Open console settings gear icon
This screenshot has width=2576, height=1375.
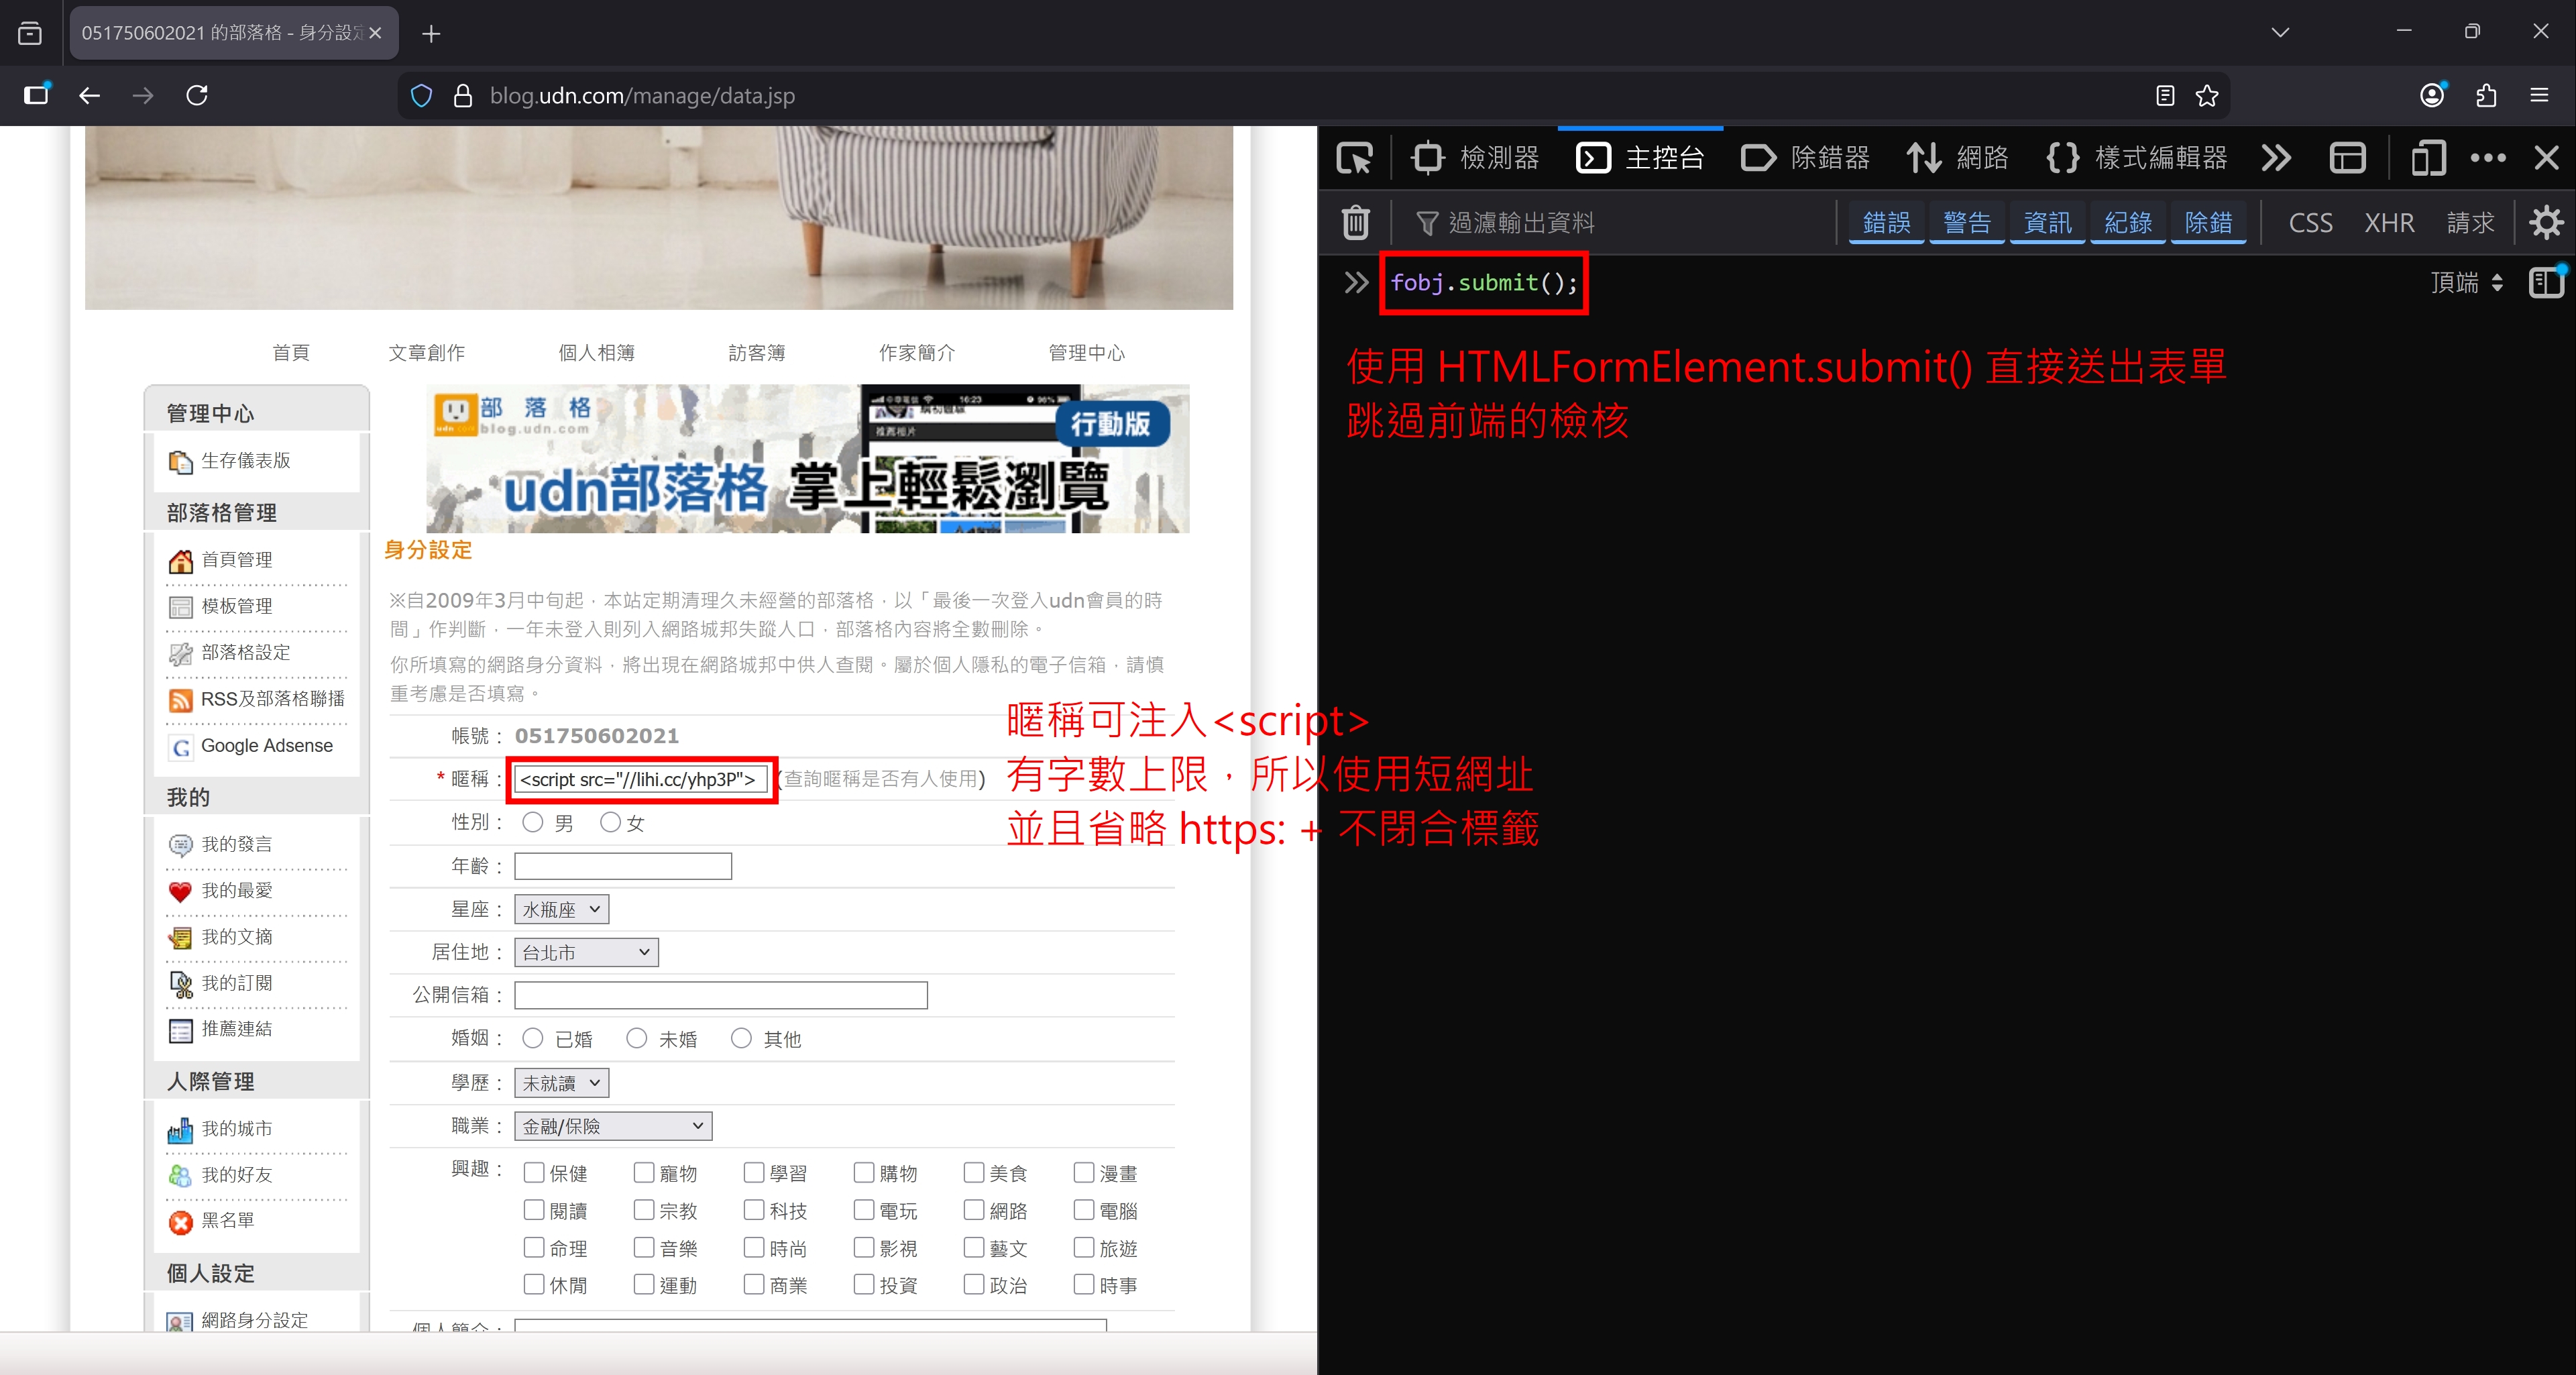[2546, 222]
